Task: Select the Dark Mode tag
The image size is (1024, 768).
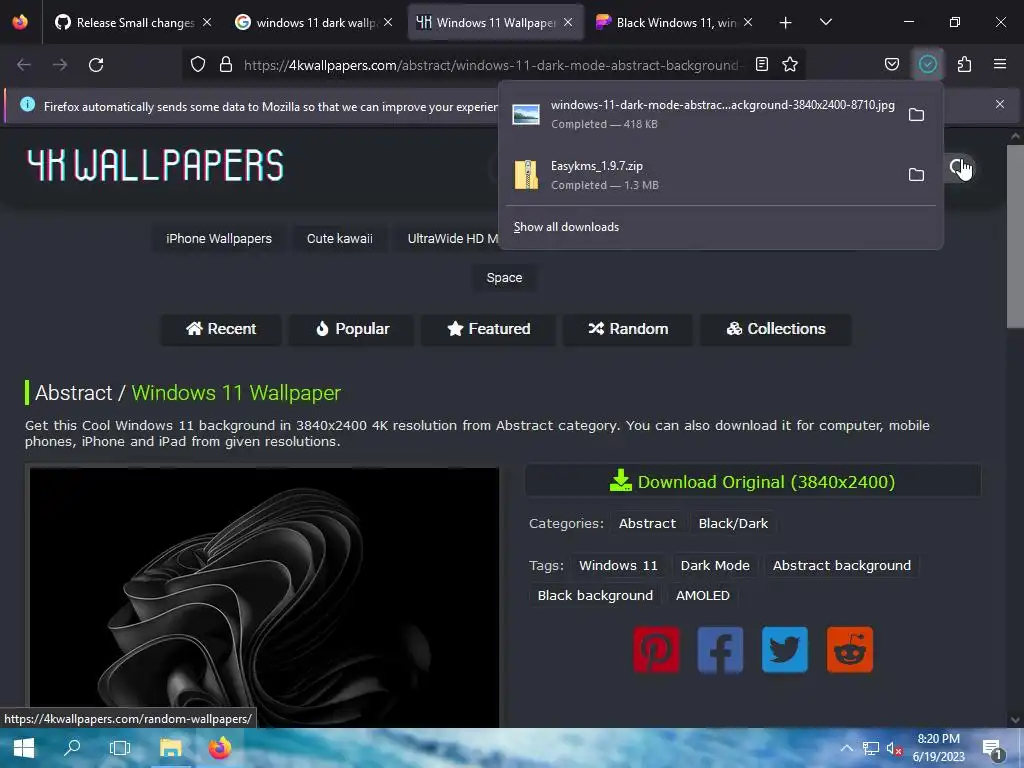Action: 715,566
